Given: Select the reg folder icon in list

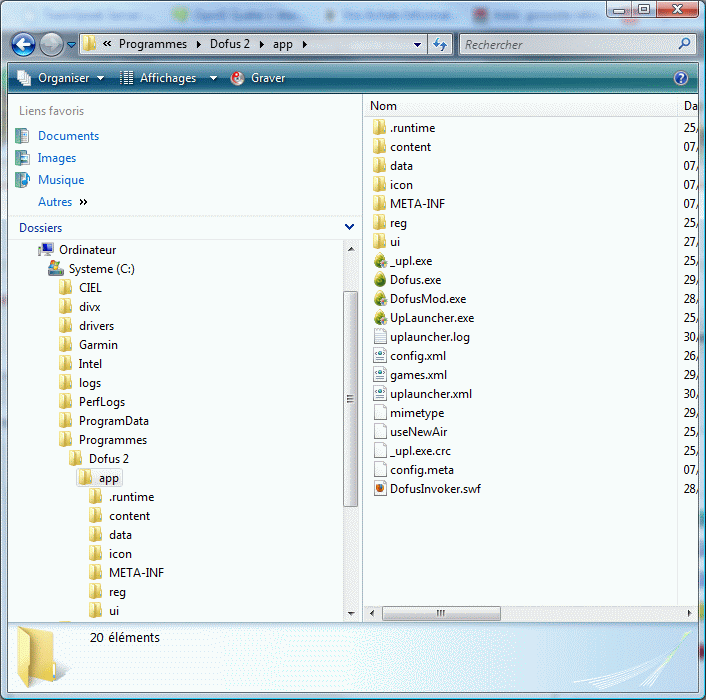Looking at the screenshot, I should pos(380,222).
